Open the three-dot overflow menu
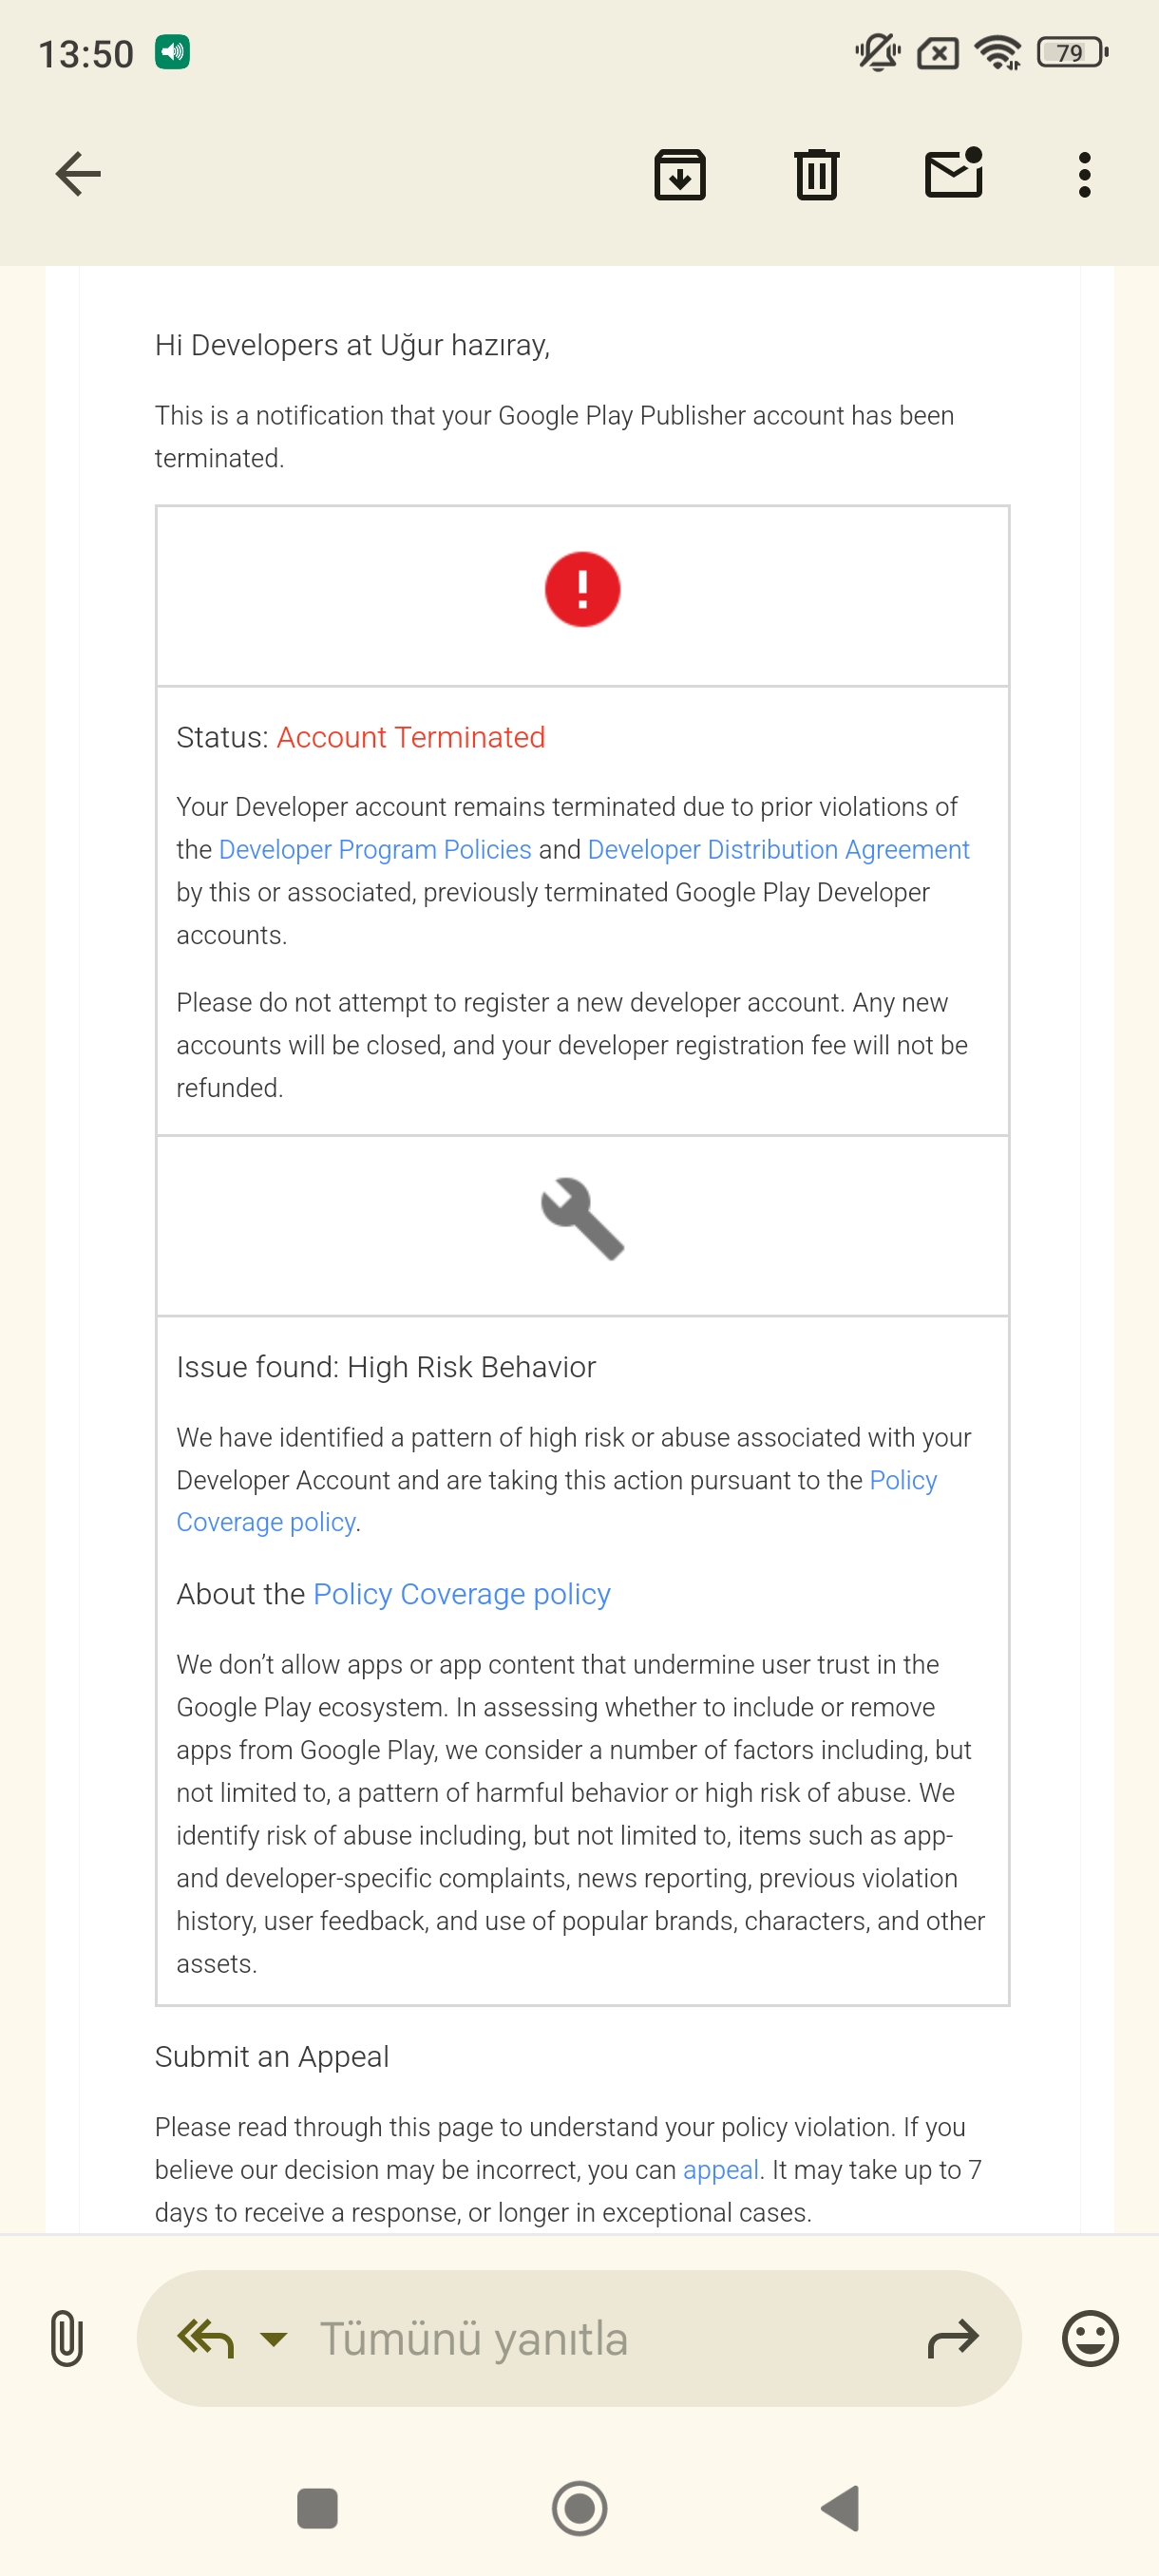1159x2576 pixels. [x=1084, y=174]
